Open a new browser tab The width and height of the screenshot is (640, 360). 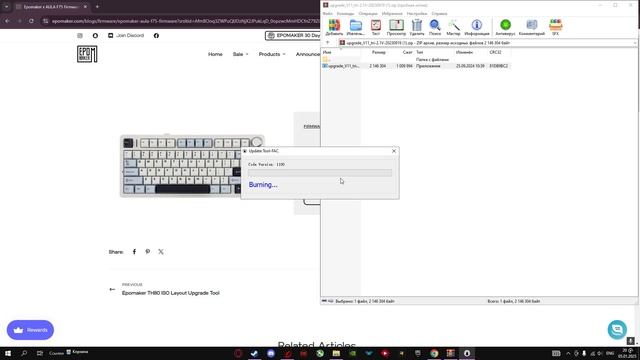point(97,7)
